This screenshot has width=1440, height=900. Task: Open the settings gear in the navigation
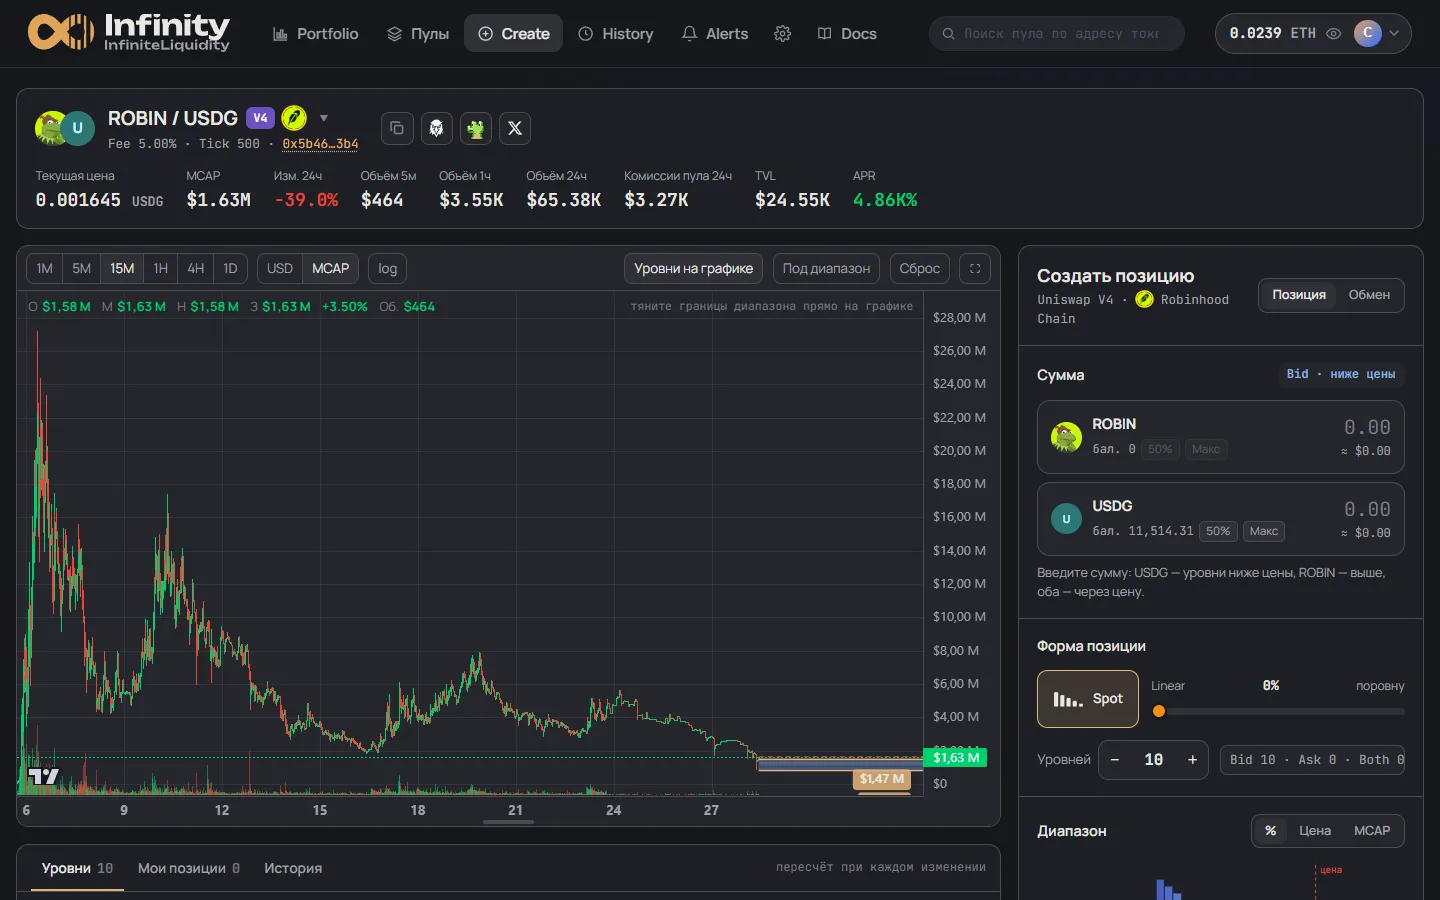tap(782, 34)
